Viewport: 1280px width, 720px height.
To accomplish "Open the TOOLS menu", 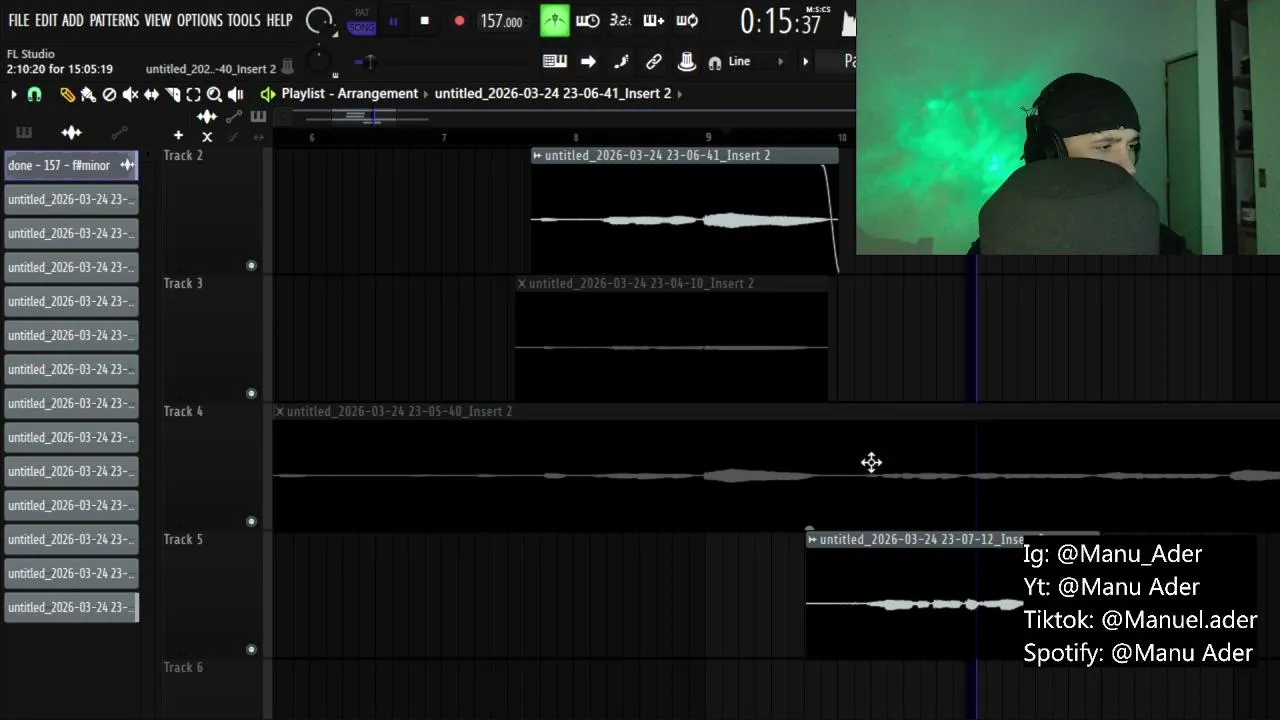I will pos(243,20).
